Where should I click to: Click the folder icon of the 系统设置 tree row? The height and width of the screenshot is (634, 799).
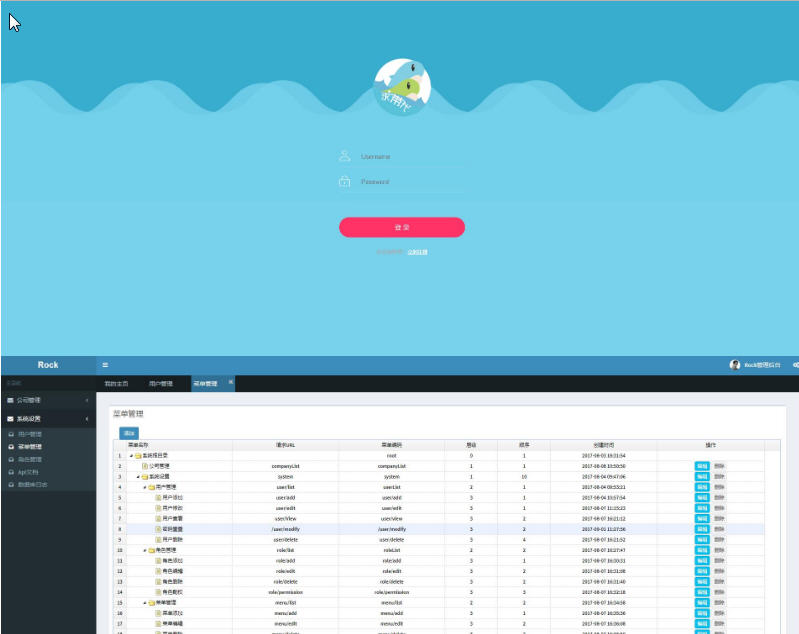click(x=145, y=477)
